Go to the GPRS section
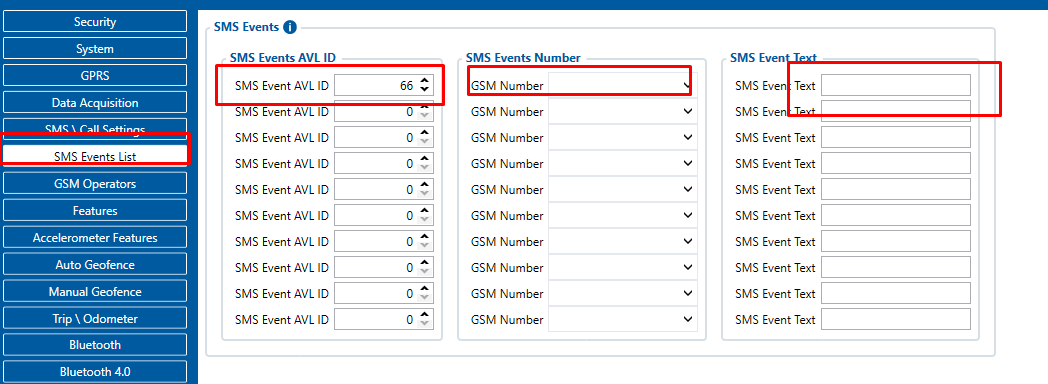Viewport: 1048px width, 384px height. point(94,75)
